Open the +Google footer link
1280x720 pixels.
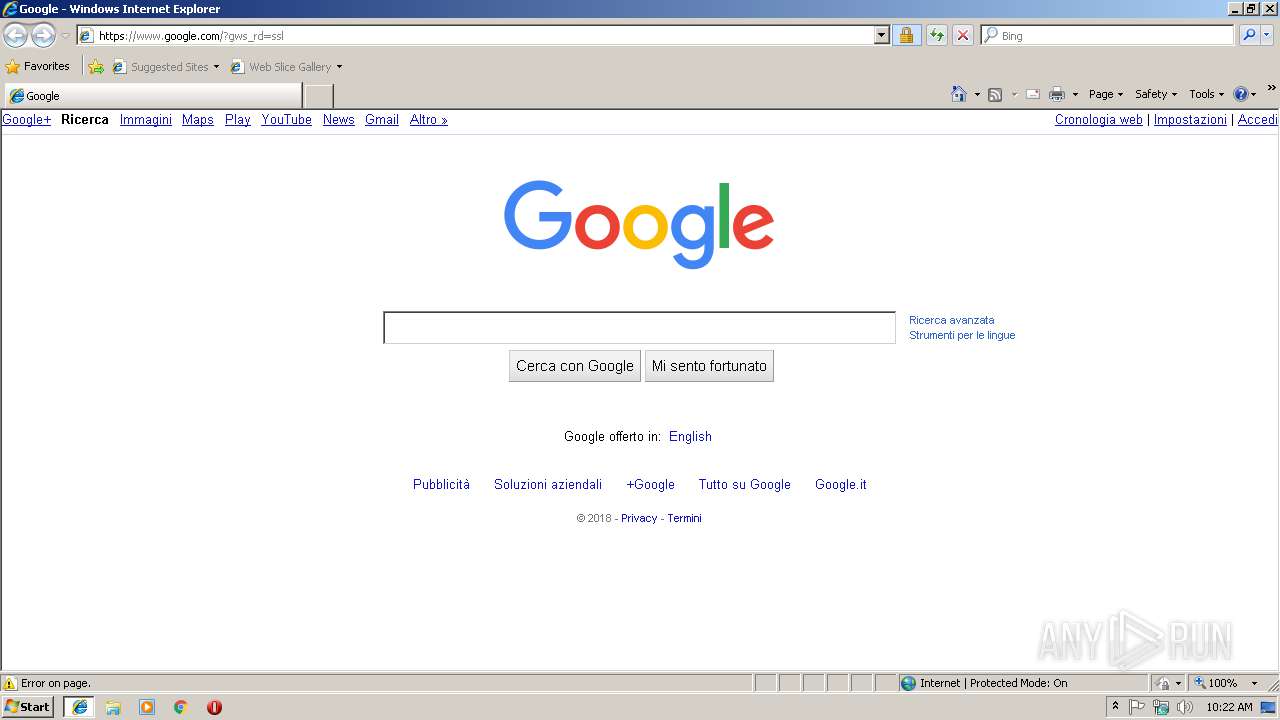pyautogui.click(x=651, y=485)
